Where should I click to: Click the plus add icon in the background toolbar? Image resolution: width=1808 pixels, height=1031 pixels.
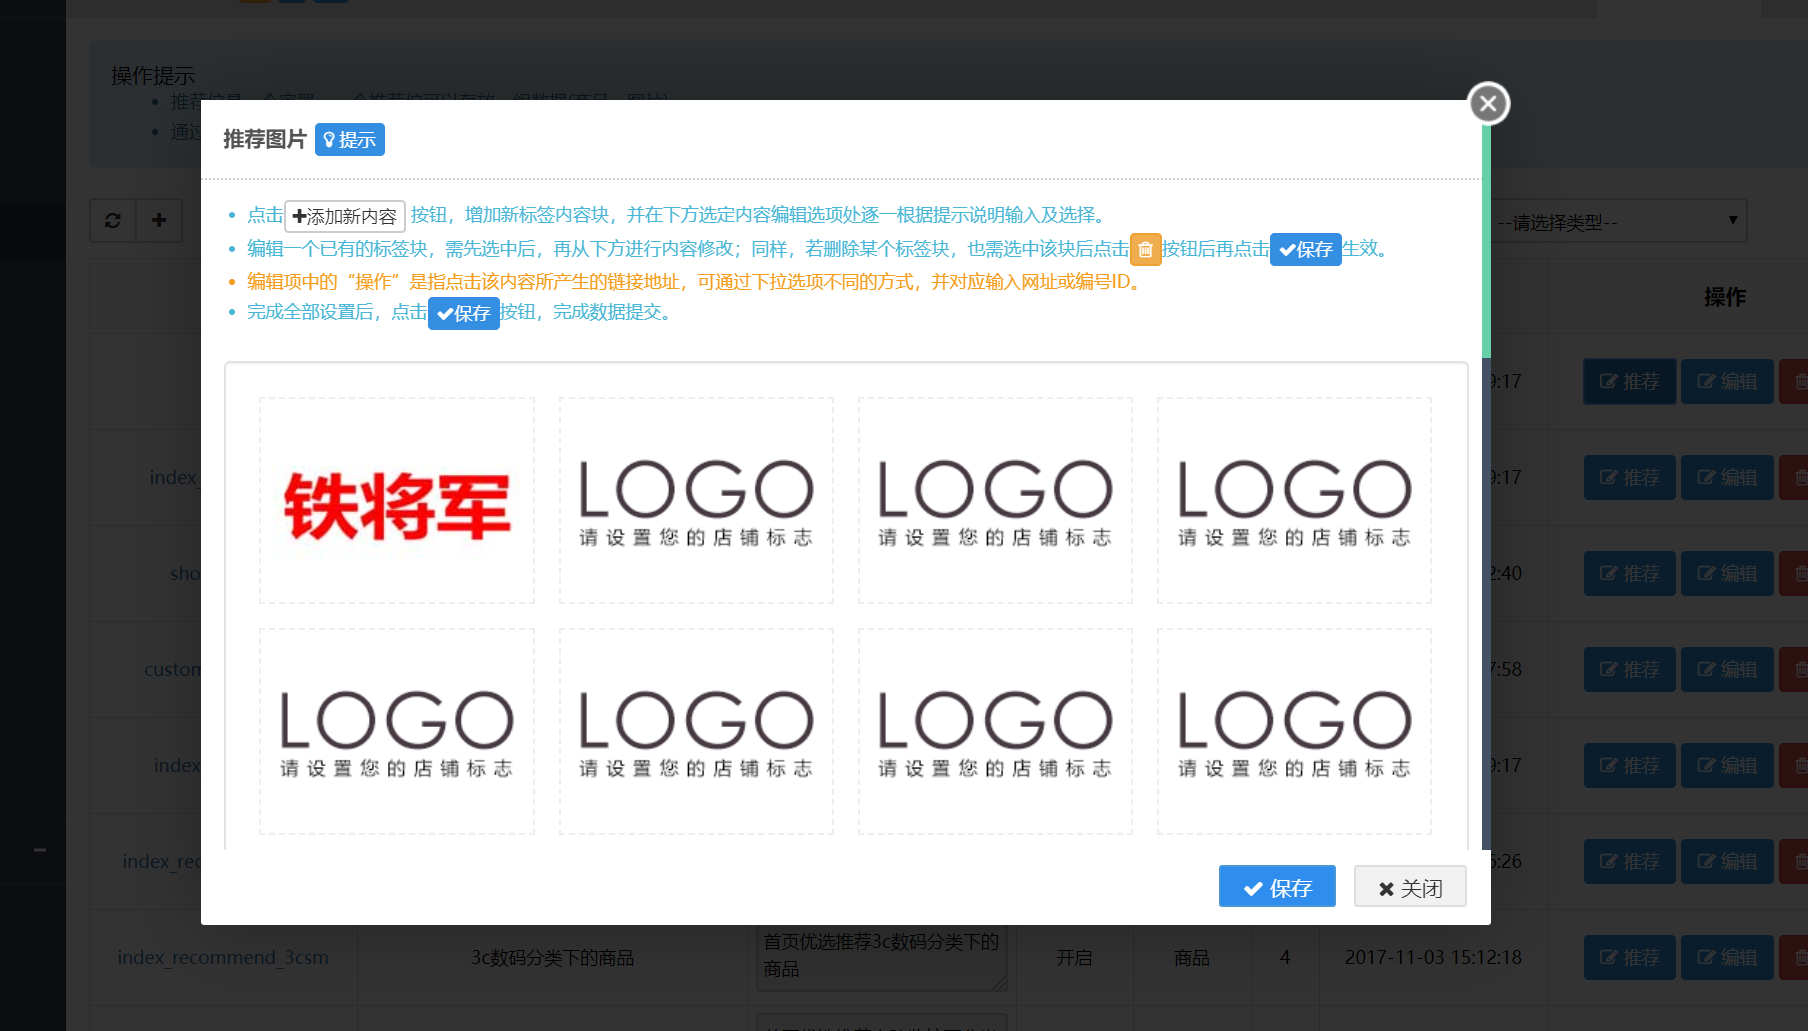(x=159, y=220)
